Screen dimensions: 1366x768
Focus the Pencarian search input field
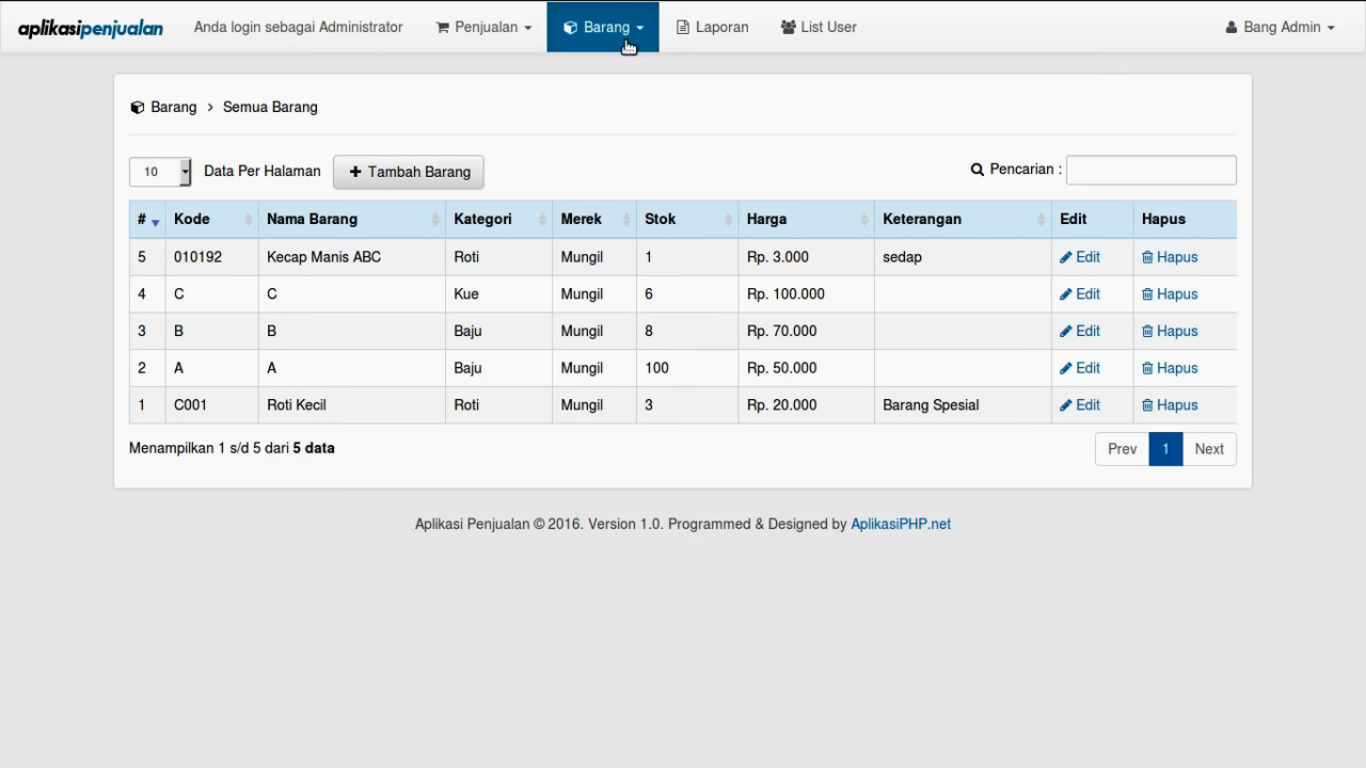pos(1150,170)
